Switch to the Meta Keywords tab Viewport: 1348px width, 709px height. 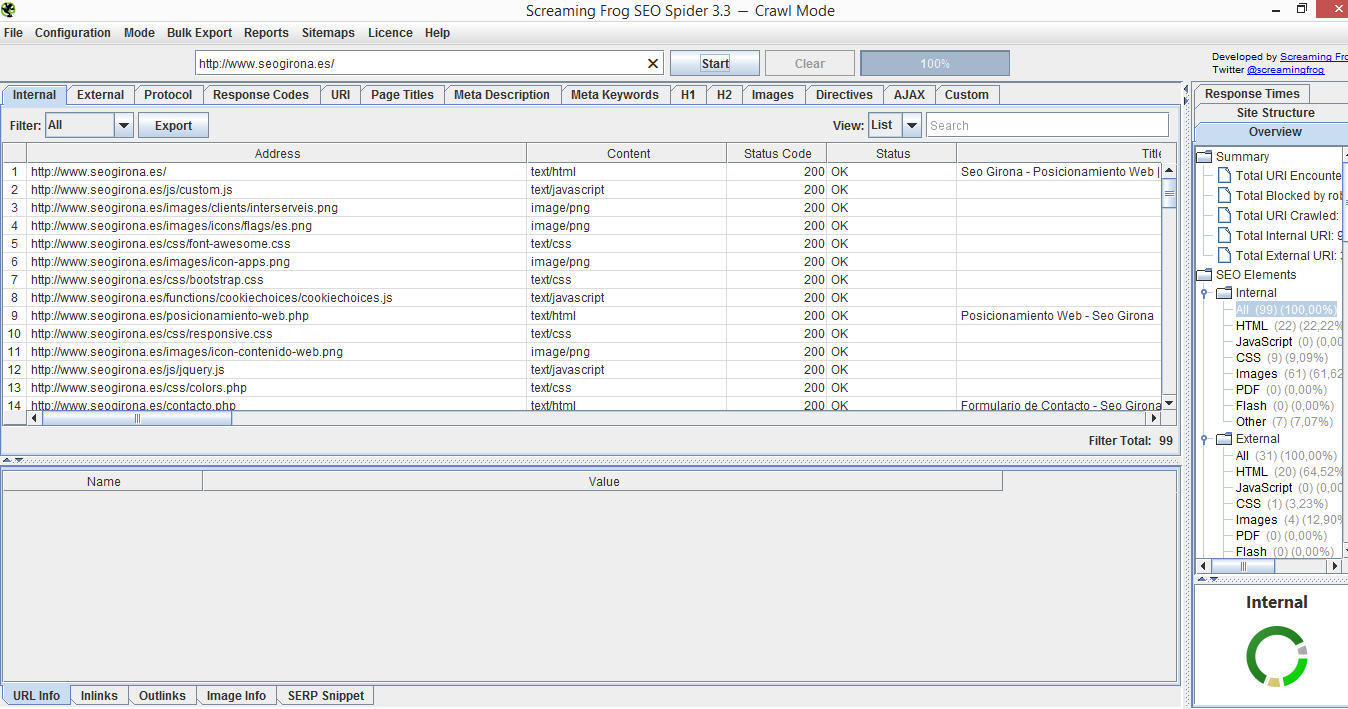[615, 95]
